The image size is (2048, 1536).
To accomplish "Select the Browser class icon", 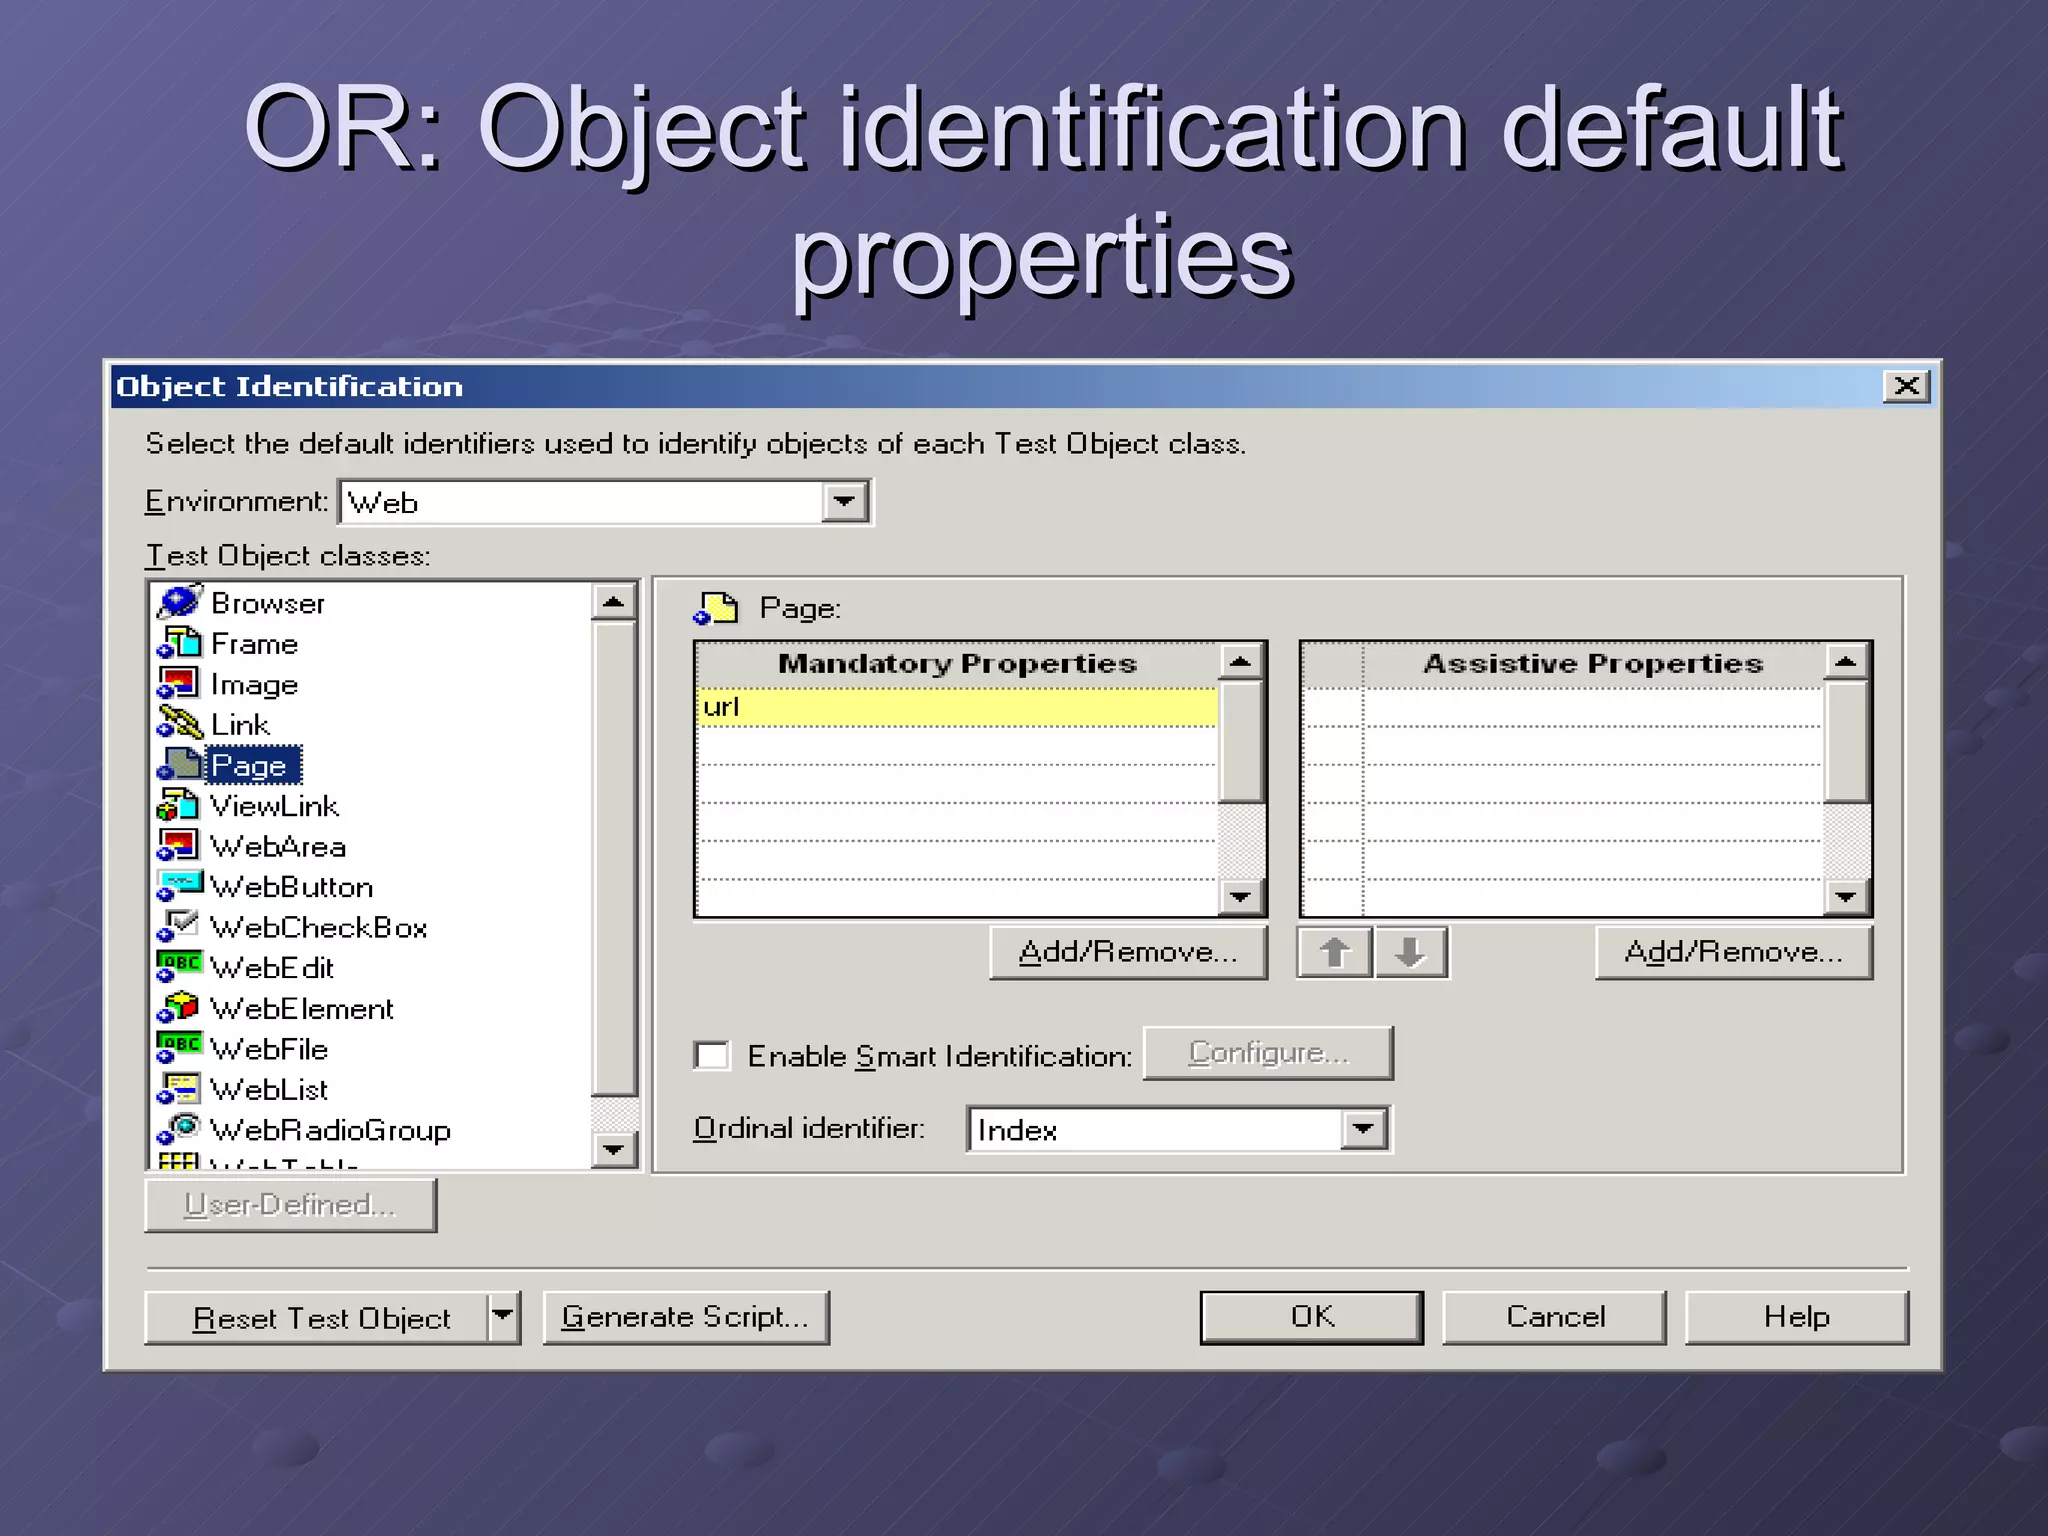I will point(180,602).
